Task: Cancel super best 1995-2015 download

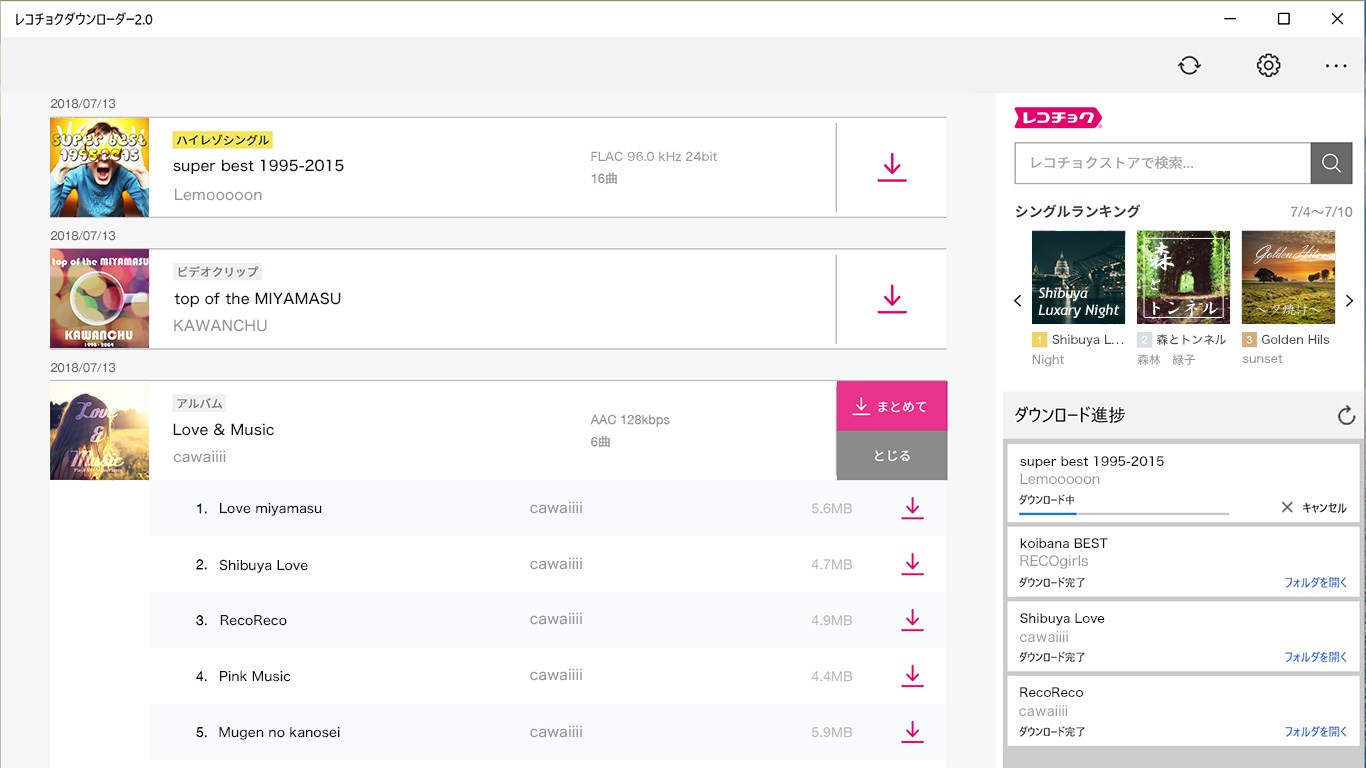Action: tap(1314, 508)
